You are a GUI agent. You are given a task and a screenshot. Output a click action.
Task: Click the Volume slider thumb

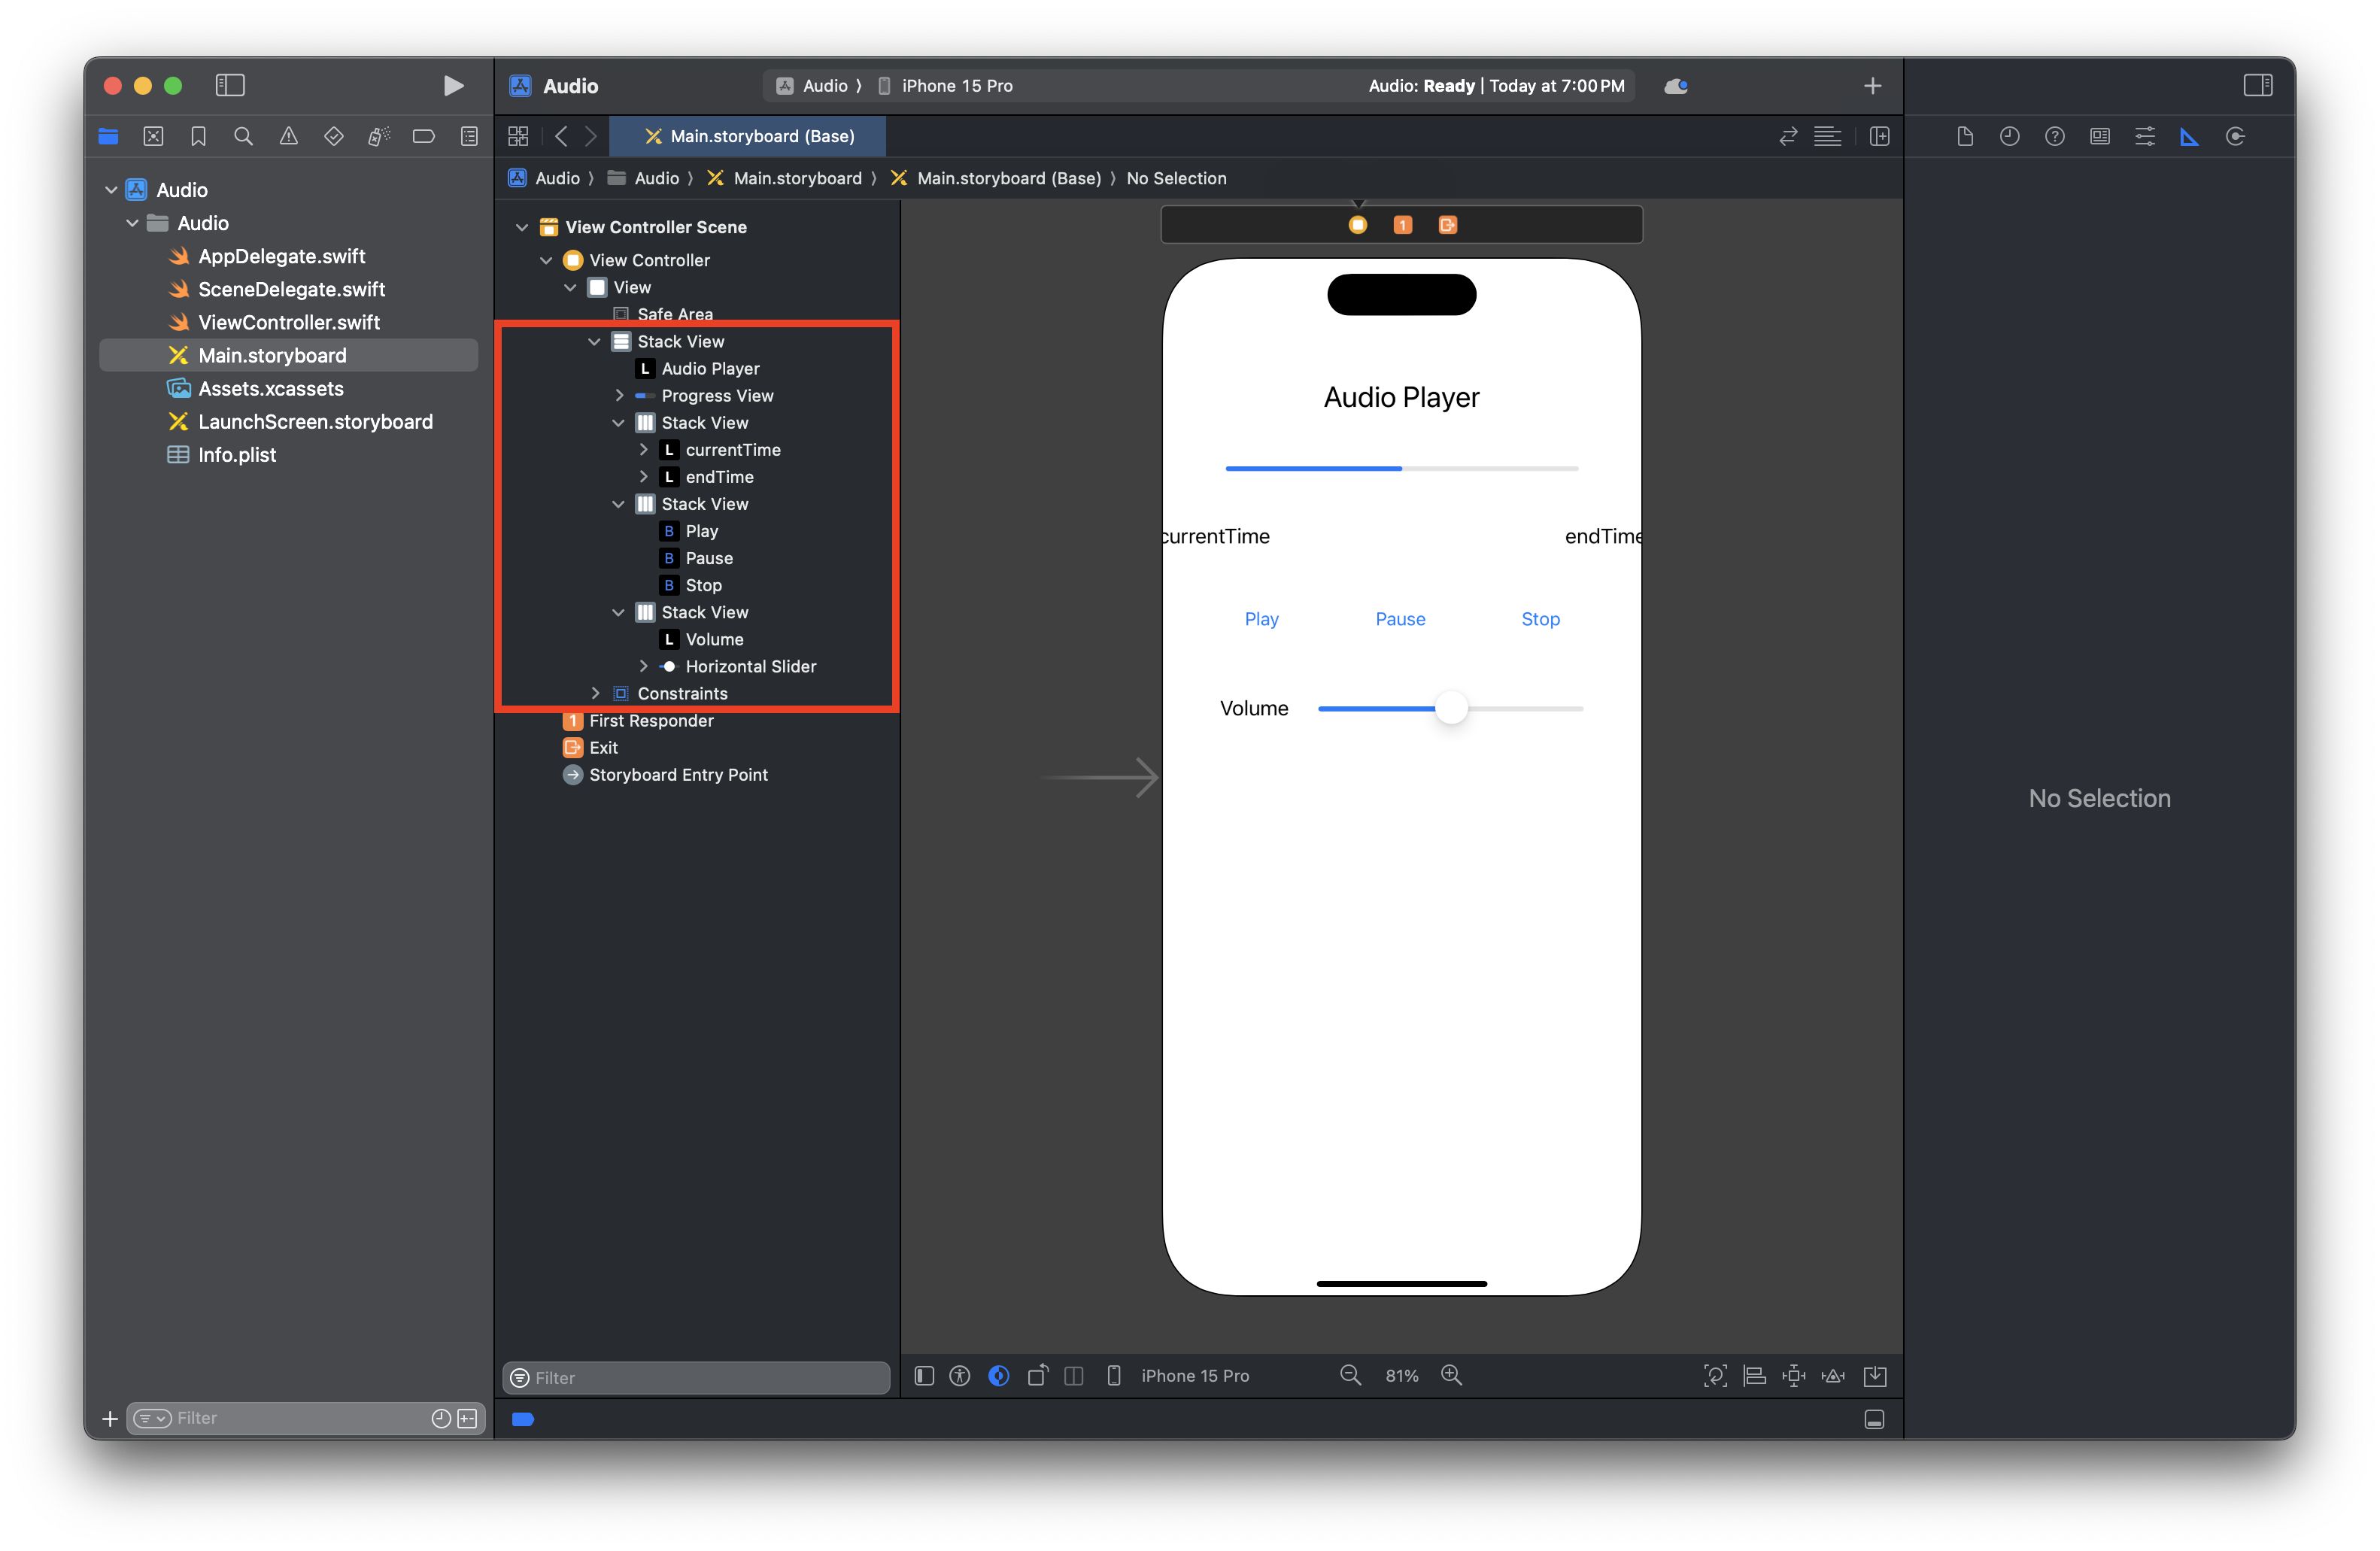1450,708
